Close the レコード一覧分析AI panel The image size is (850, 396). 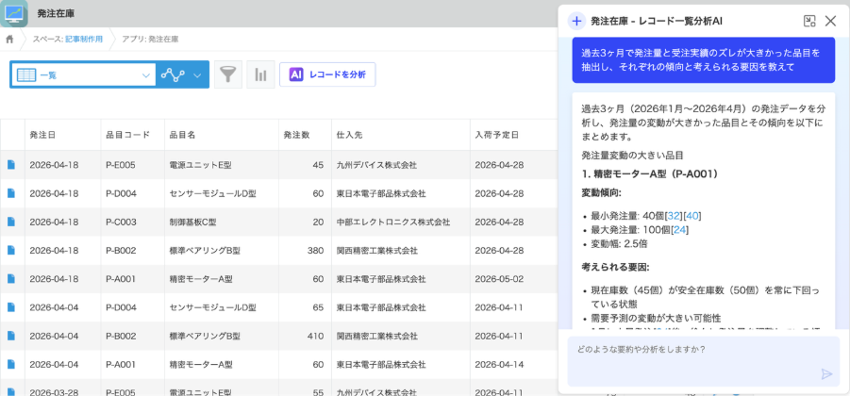point(830,21)
